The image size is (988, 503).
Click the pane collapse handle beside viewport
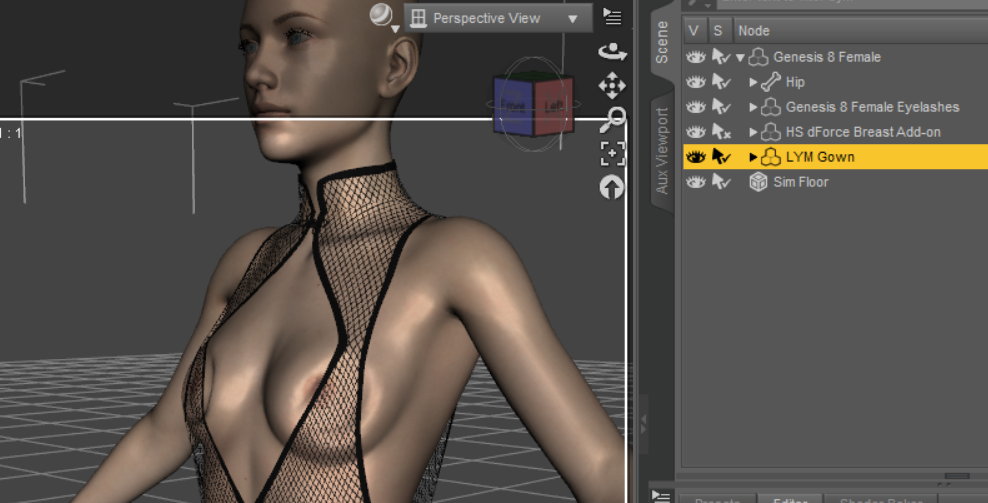click(x=643, y=424)
